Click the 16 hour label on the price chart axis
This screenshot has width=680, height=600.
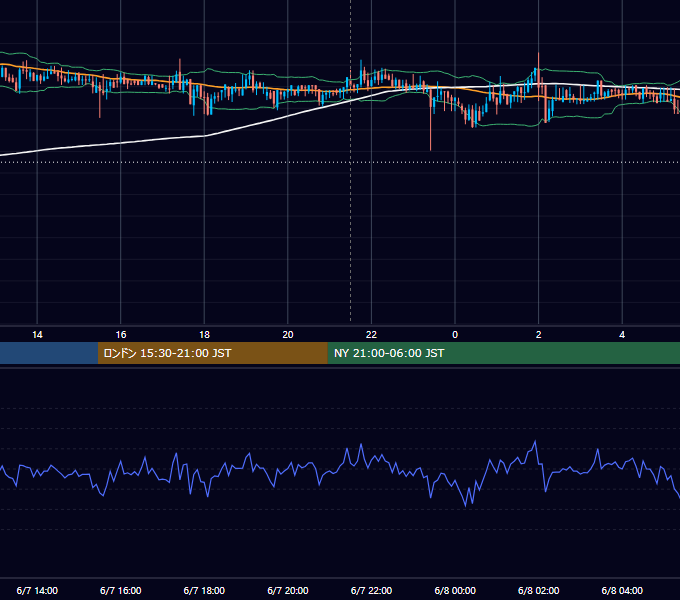coord(121,335)
